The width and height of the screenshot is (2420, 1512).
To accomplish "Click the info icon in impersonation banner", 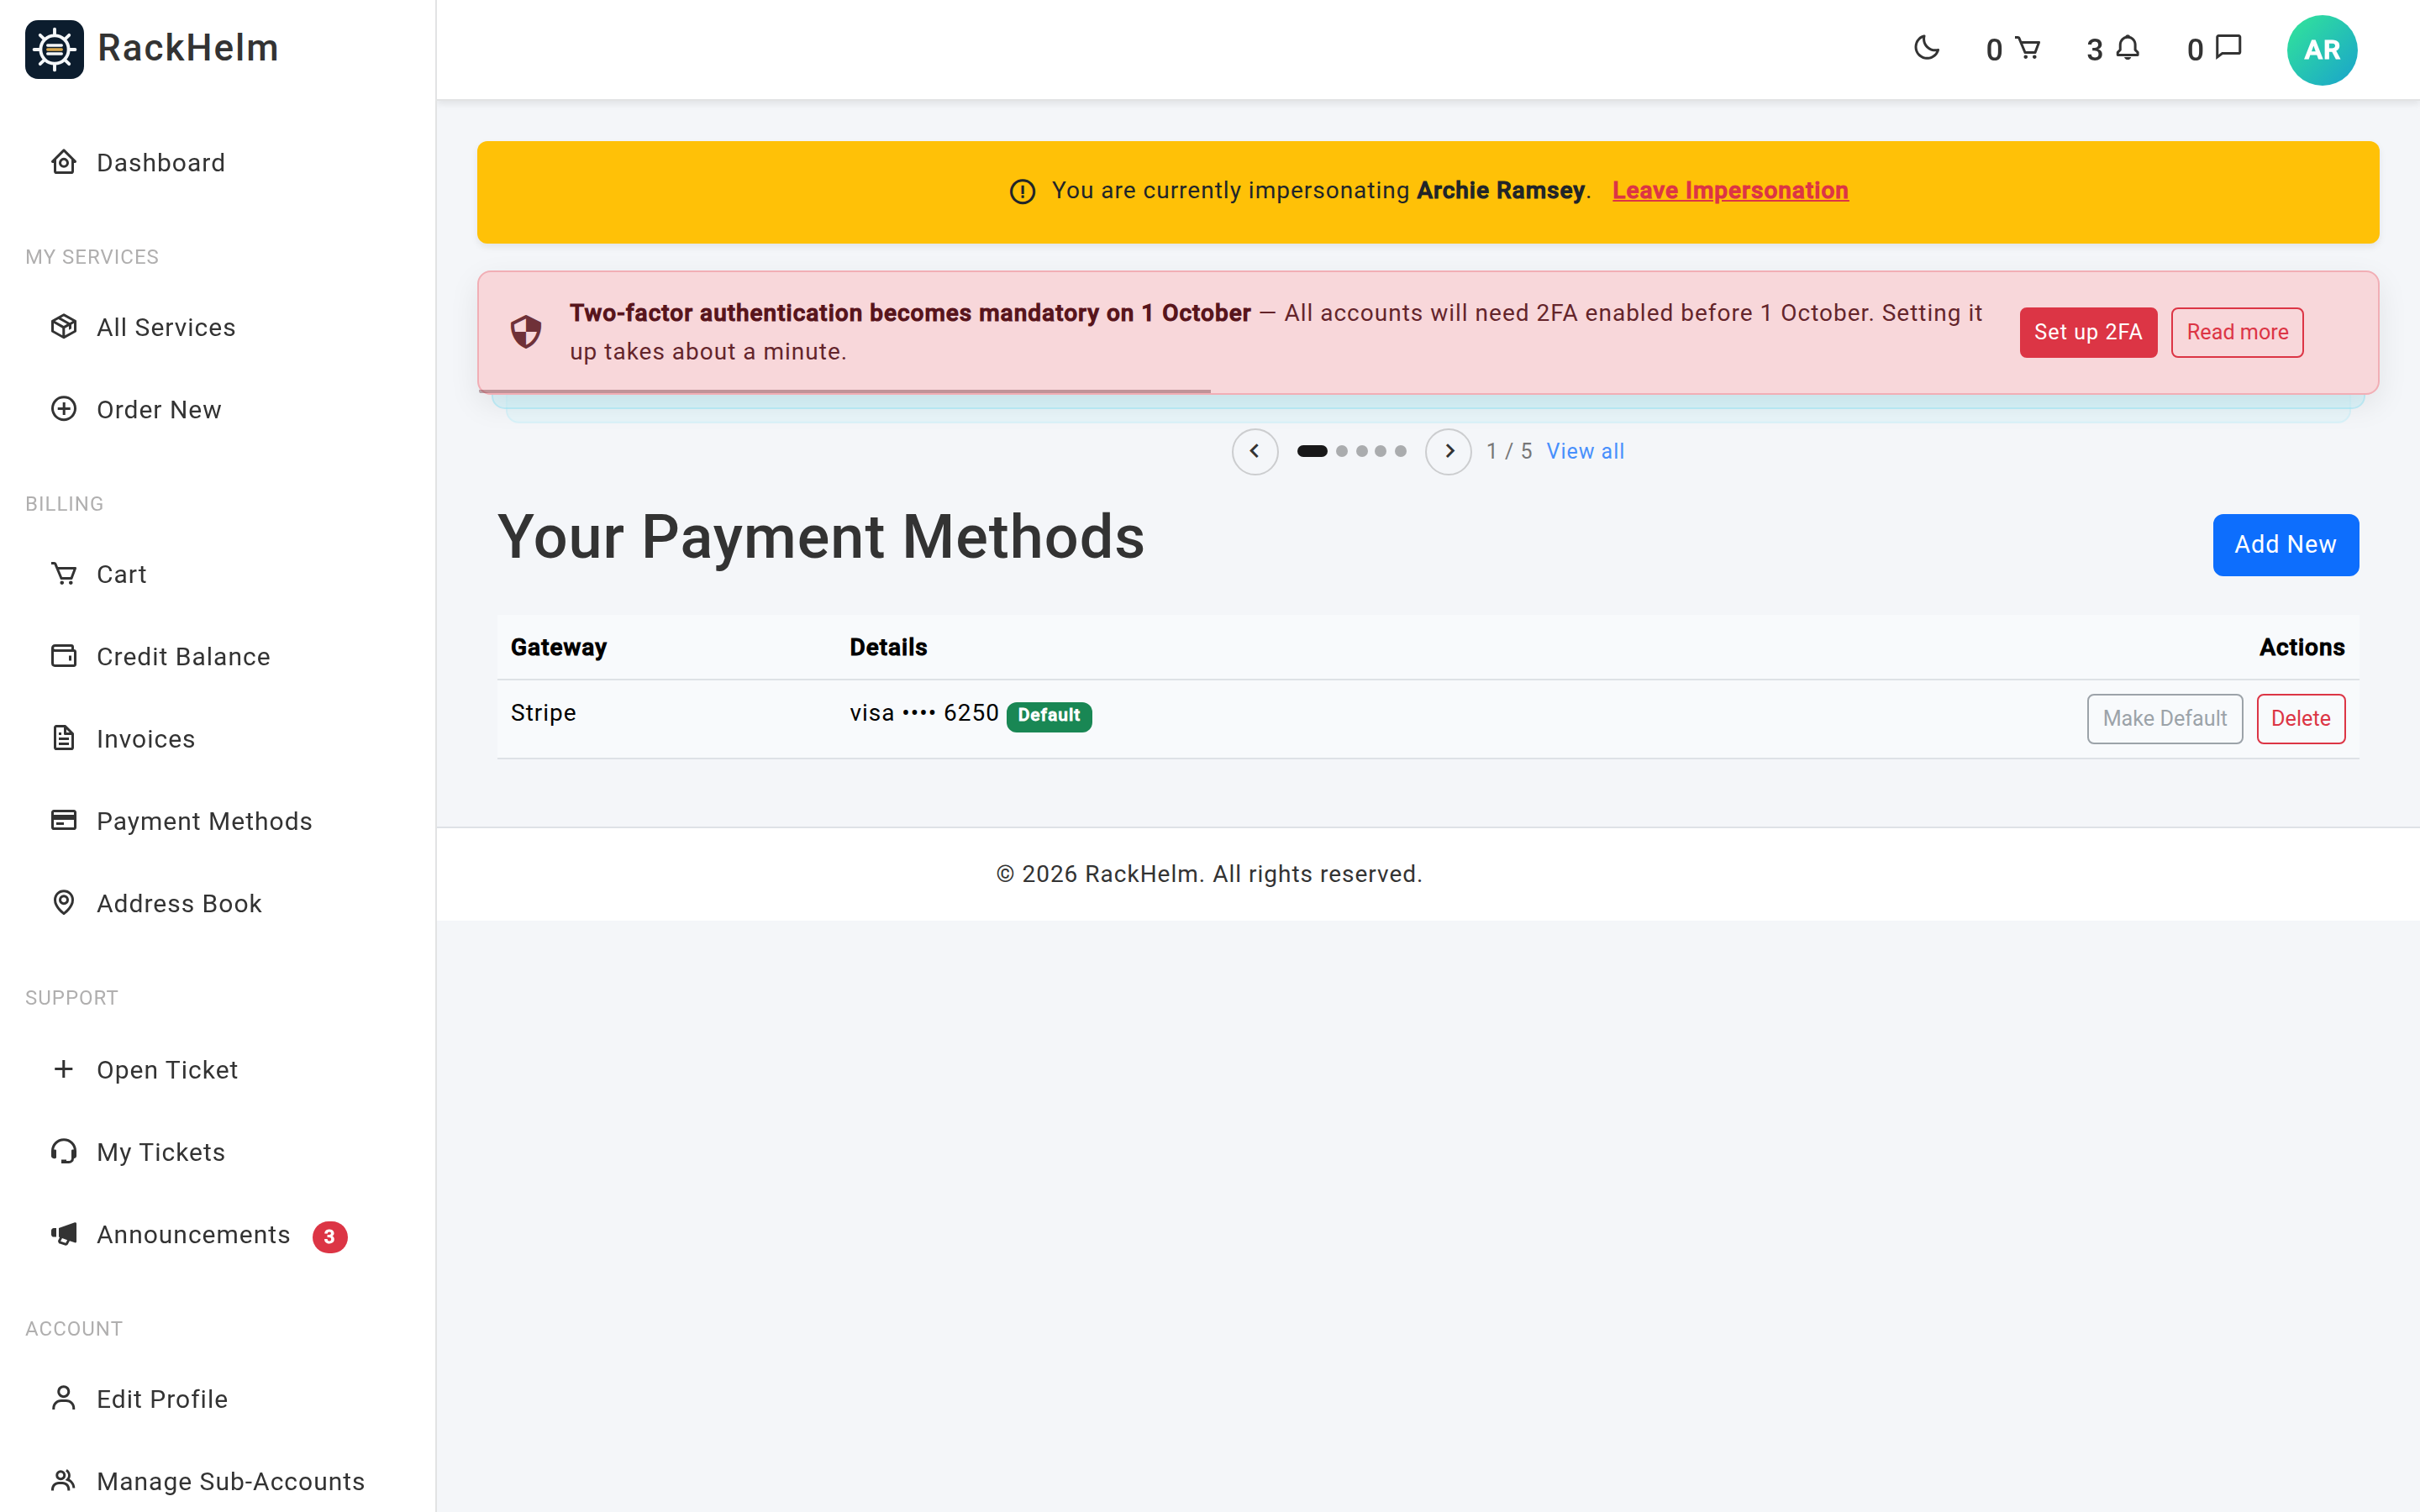I will [1022, 191].
